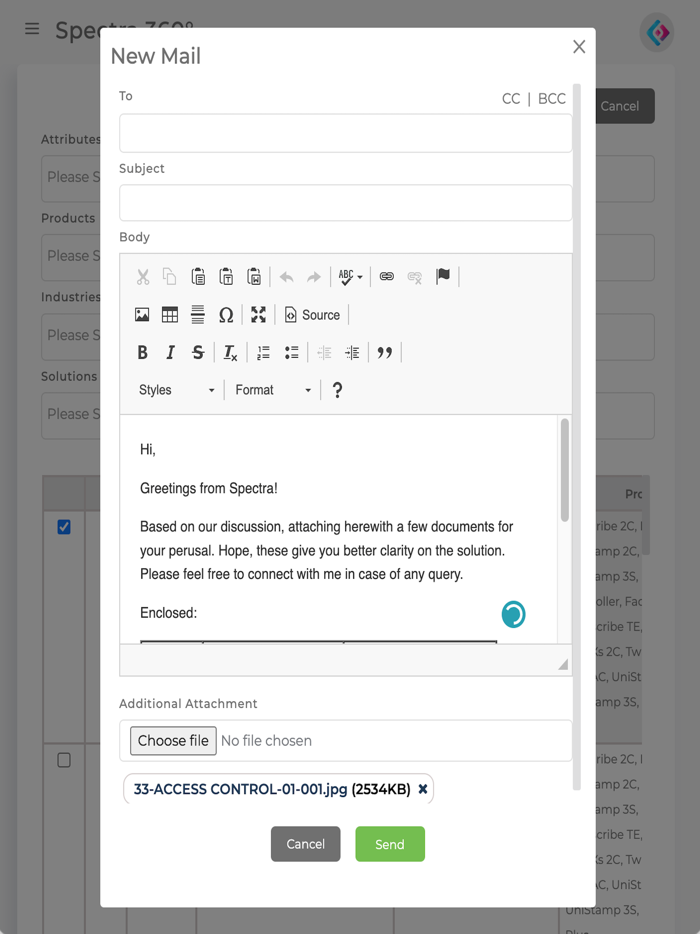
Task: Open the spell check dropdown
Action: 350,277
